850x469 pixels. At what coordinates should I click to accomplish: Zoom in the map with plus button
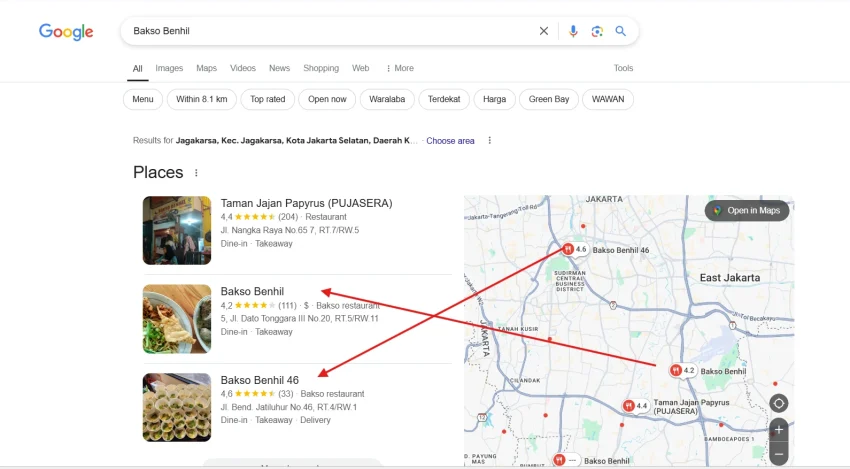pos(779,430)
